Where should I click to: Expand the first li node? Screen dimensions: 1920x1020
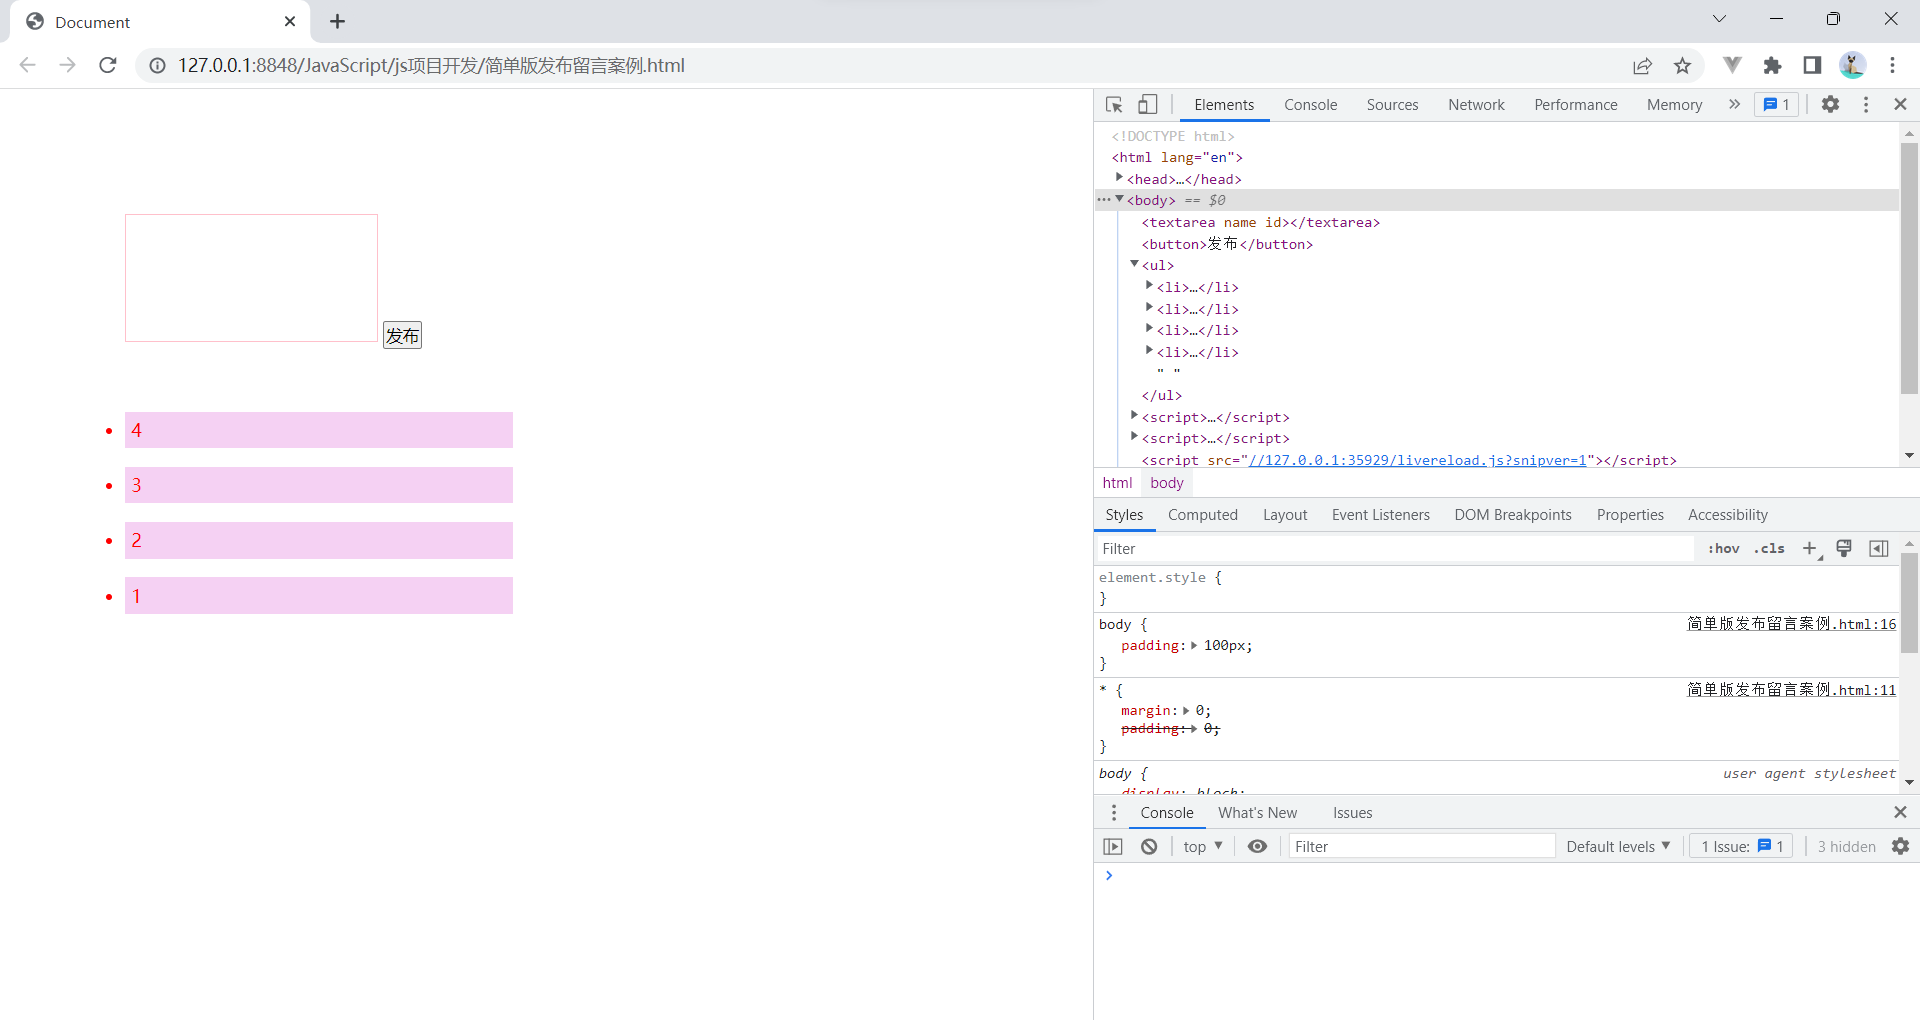1149,286
